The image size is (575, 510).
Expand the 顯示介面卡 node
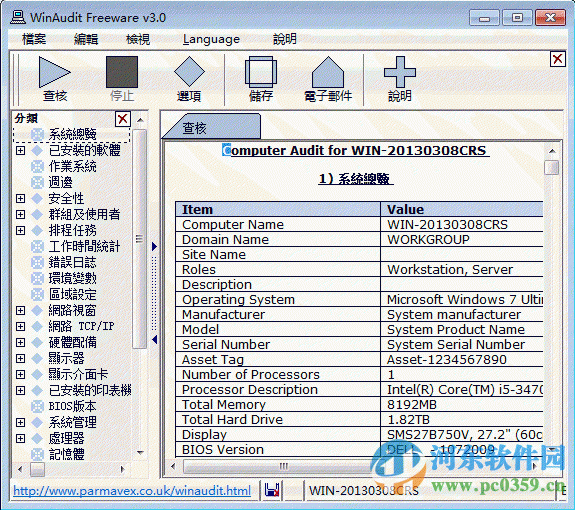[x=21, y=374]
